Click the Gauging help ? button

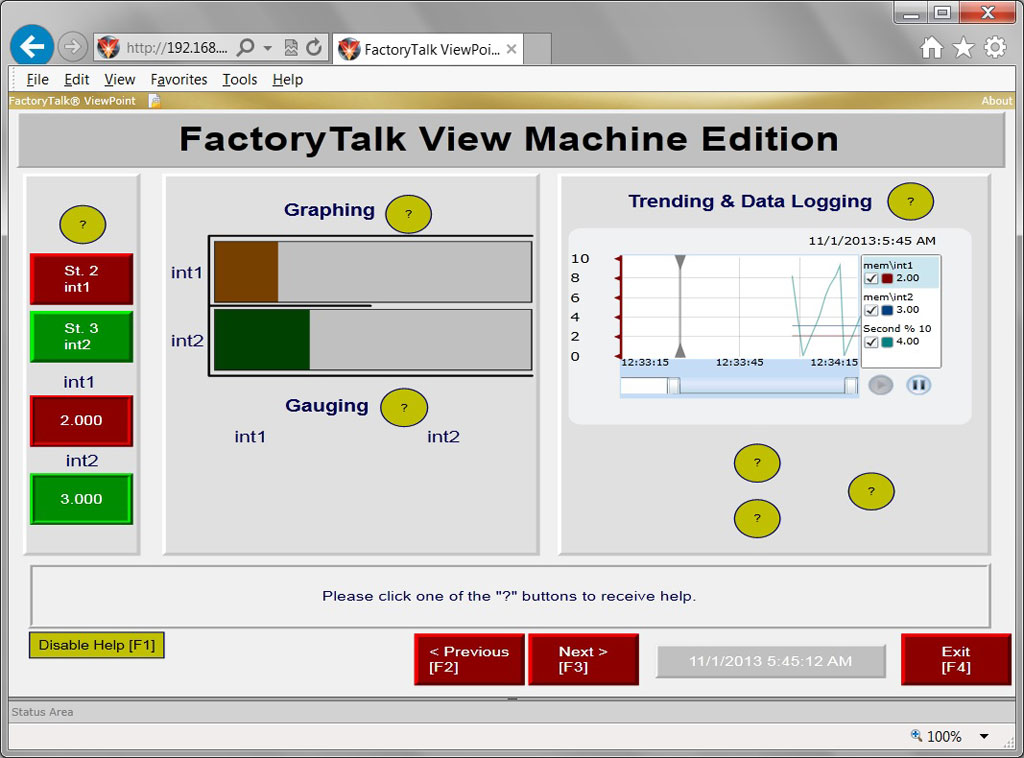[404, 407]
